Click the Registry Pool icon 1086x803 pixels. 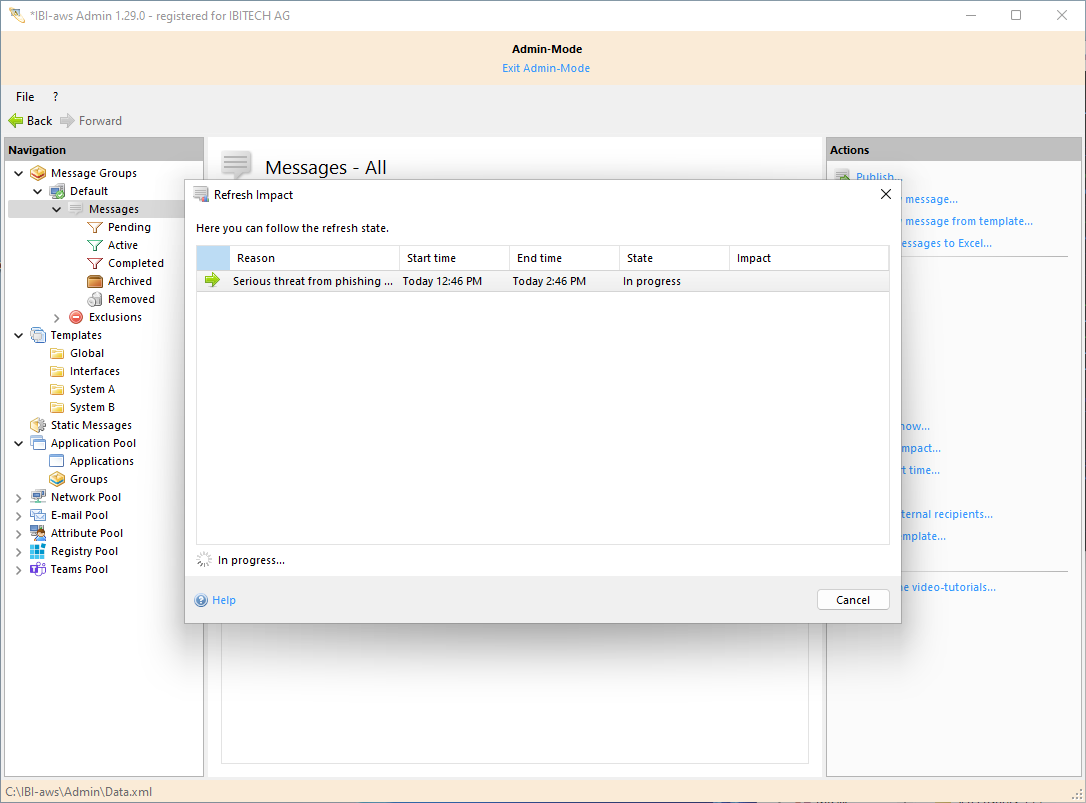coord(38,551)
